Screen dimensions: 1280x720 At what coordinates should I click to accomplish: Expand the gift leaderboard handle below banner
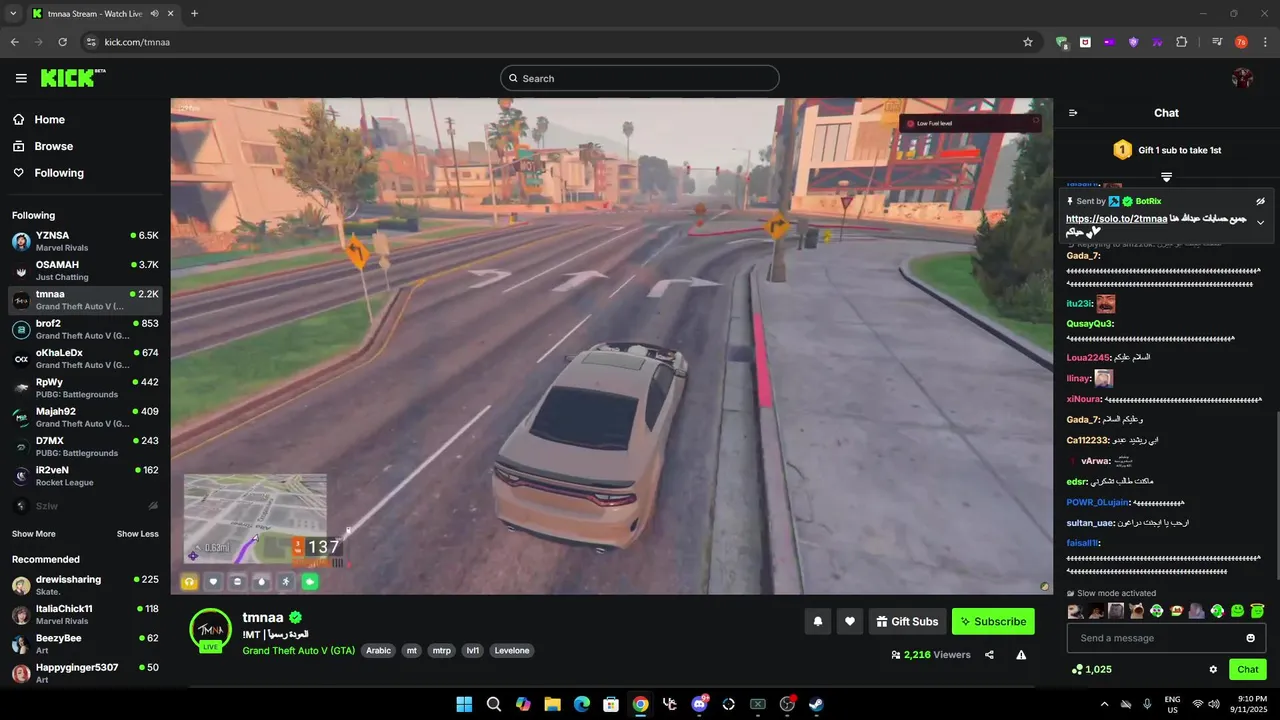coord(1166,177)
